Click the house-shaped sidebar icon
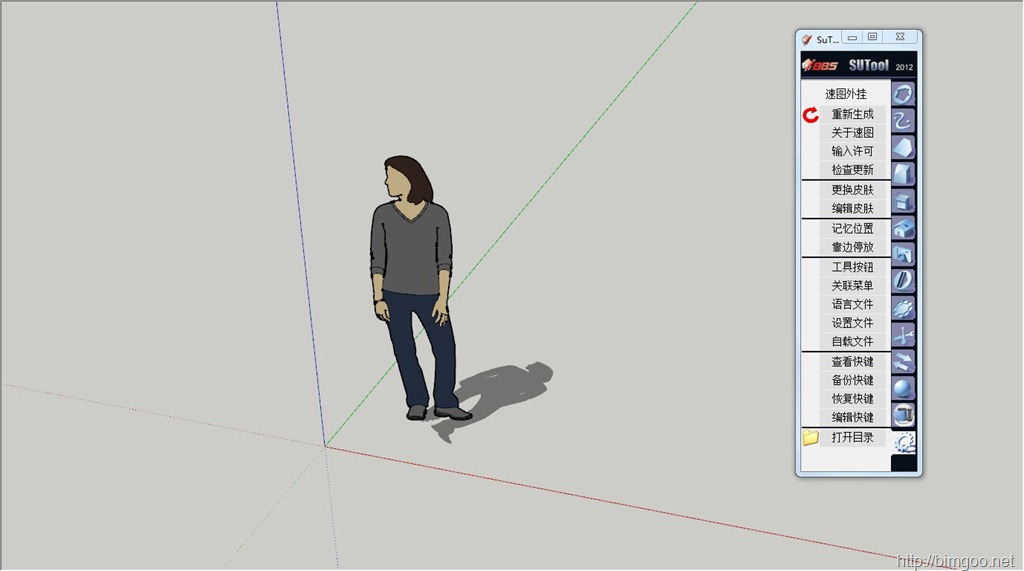The image size is (1024, 571). tap(903, 229)
